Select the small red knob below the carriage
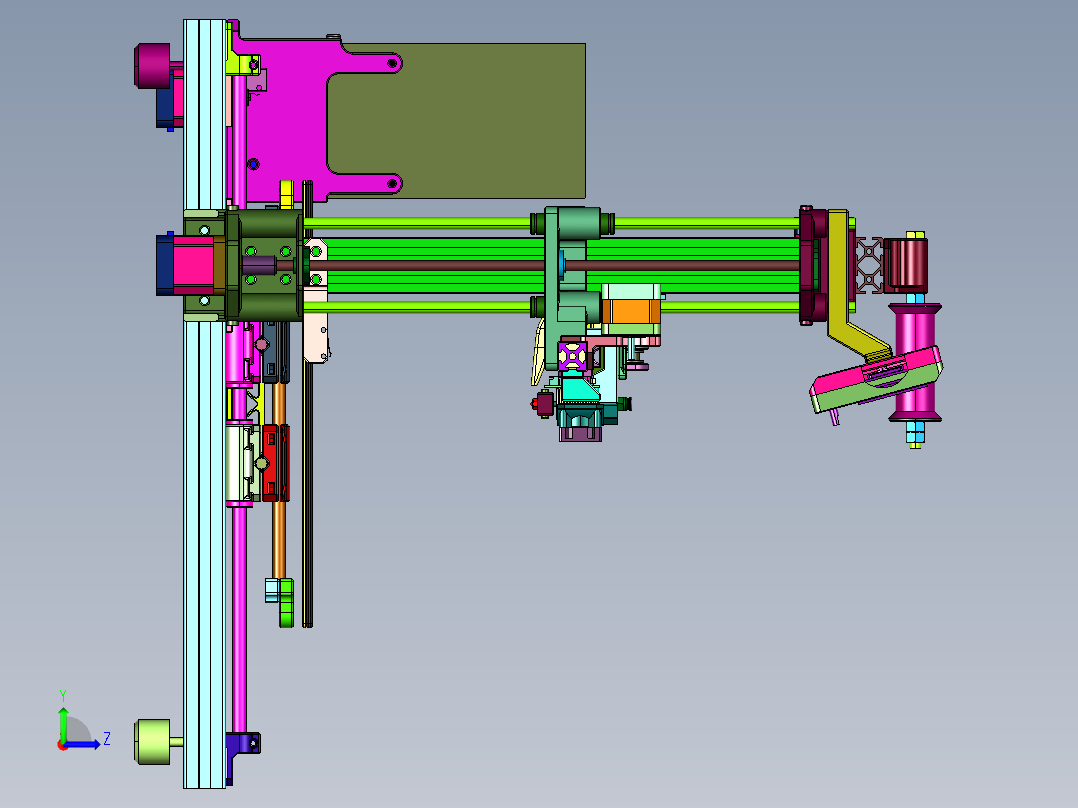The width and height of the screenshot is (1078, 808). [x=534, y=404]
